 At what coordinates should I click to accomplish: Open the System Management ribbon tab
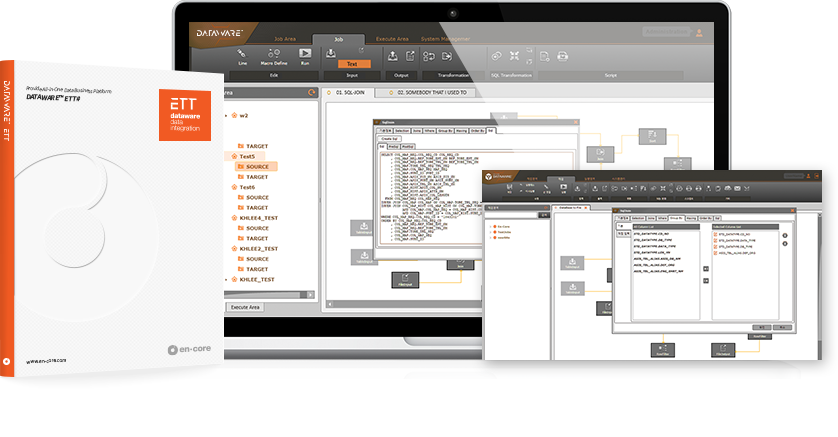pos(445,39)
